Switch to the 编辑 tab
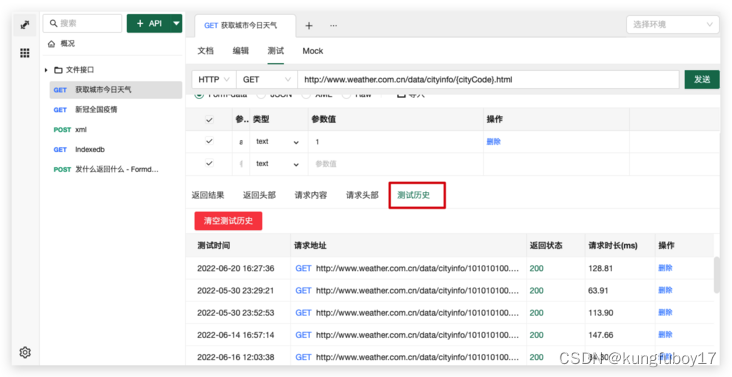The image size is (732, 377). pos(240,51)
